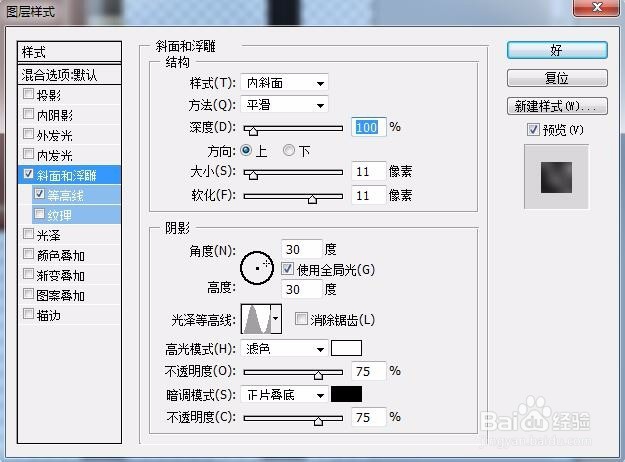Enable the 描边 (Stroke) checkbox
The image size is (625, 462).
coord(28,314)
